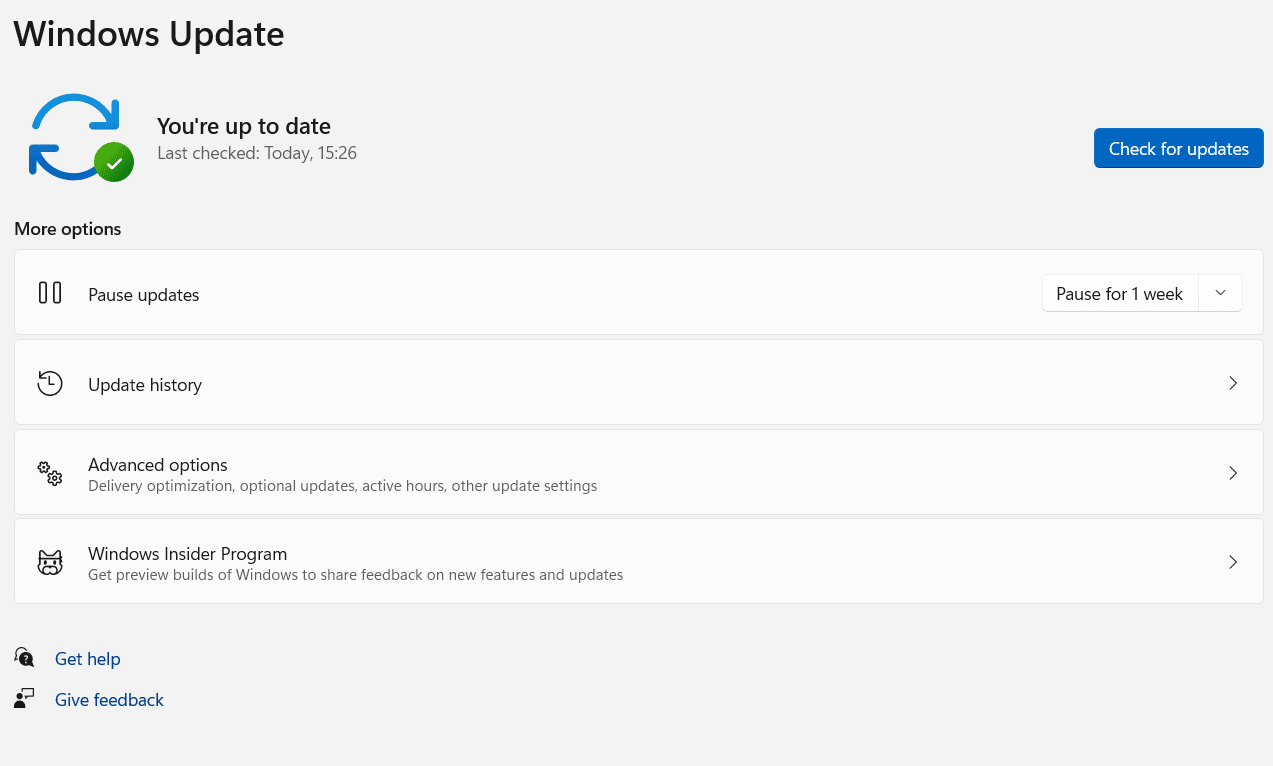Viewport: 1273px width, 766px height.
Task: Click the Windows Update page title
Action: coord(149,34)
